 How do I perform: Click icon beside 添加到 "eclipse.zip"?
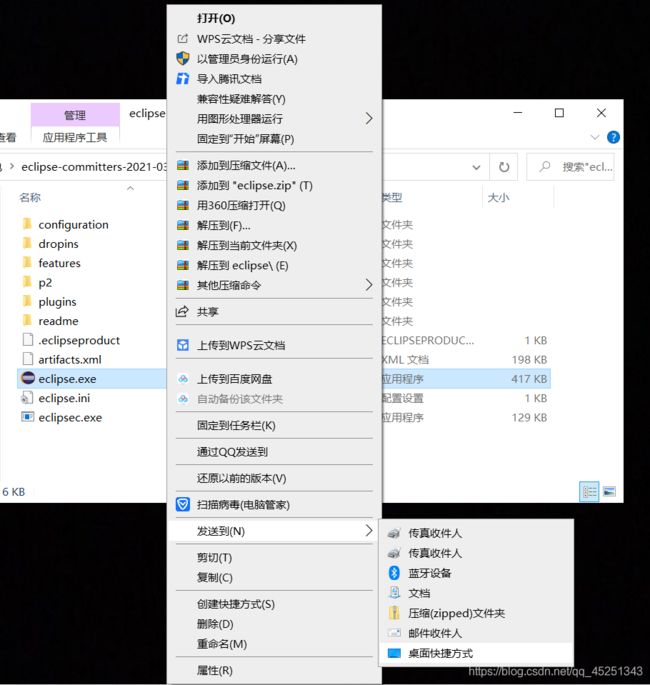tap(183, 185)
